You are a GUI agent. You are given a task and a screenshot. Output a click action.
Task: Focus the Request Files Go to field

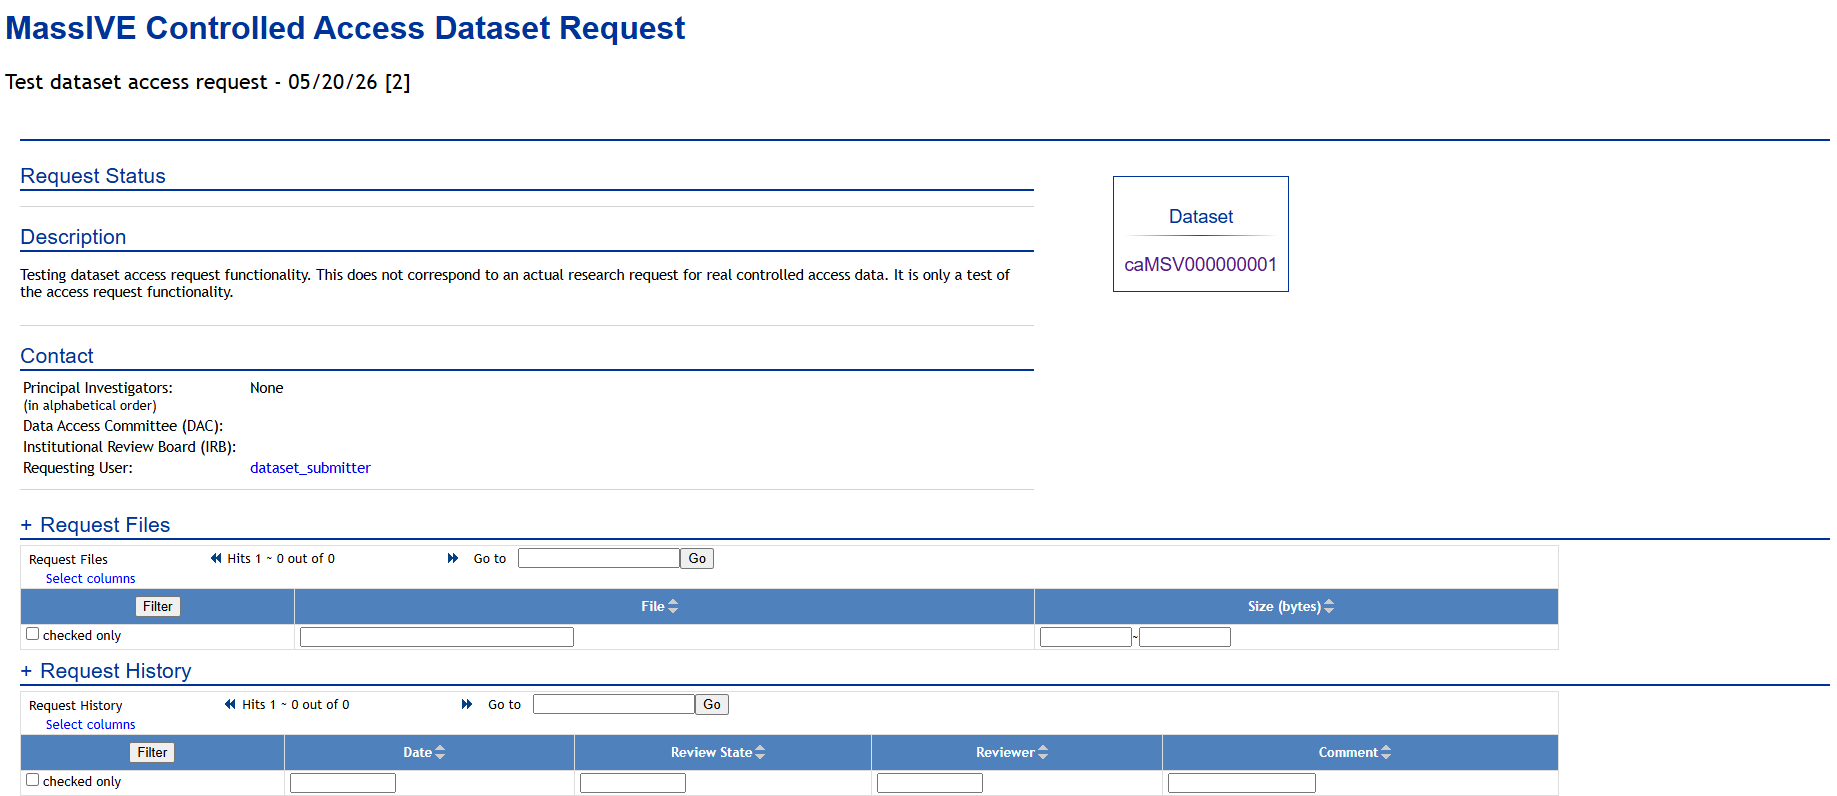(x=599, y=558)
